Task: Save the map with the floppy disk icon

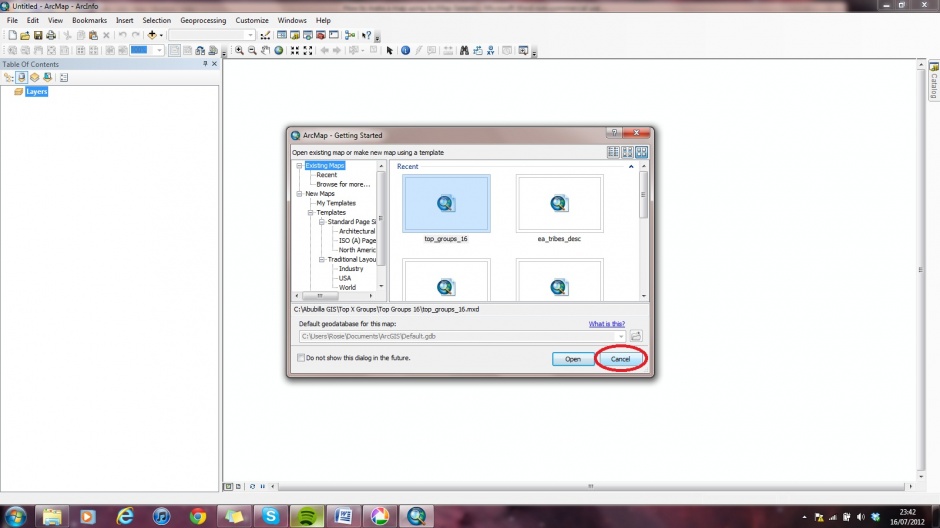Action: click(38, 35)
